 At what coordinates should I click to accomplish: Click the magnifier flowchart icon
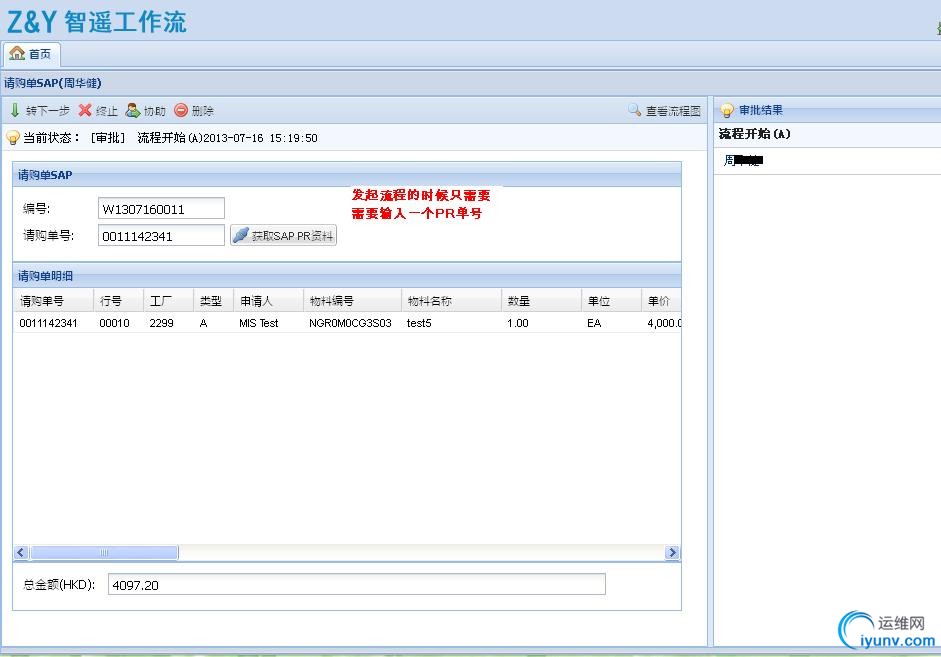635,110
